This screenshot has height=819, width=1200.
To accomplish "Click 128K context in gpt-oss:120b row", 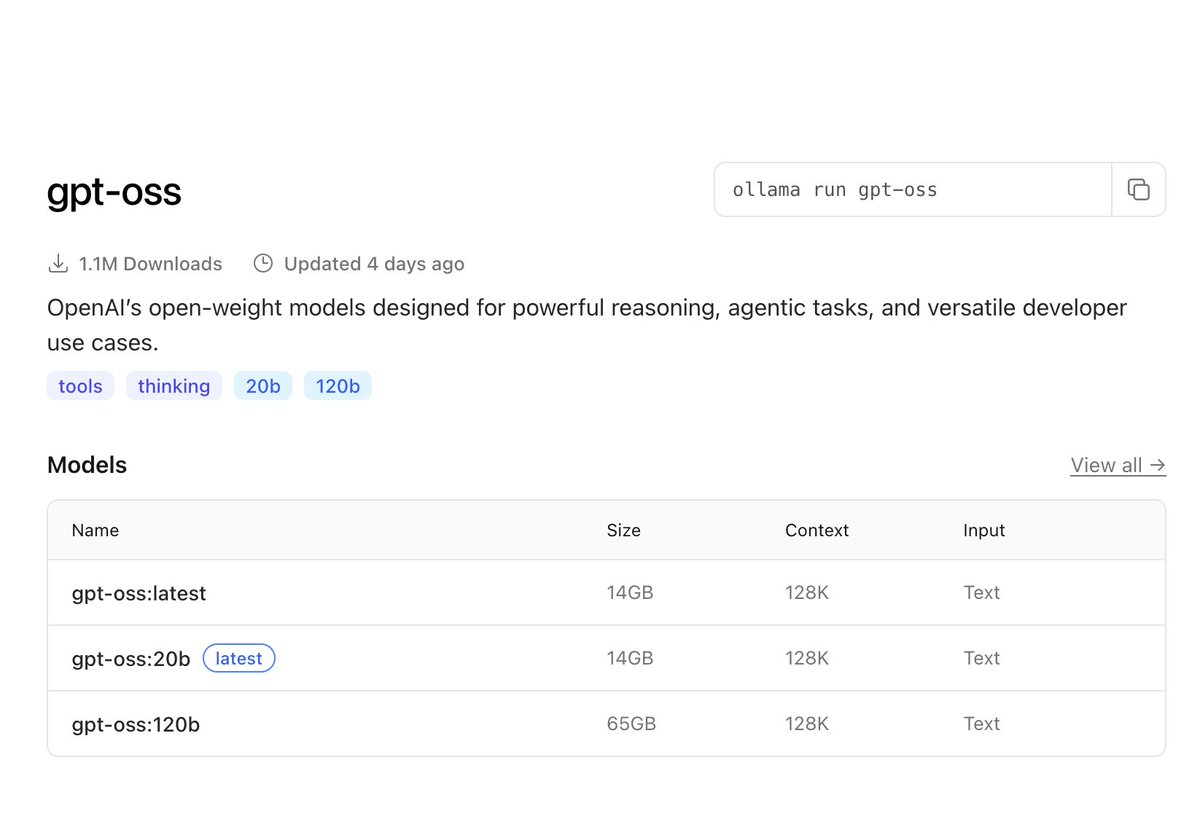I will click(807, 724).
